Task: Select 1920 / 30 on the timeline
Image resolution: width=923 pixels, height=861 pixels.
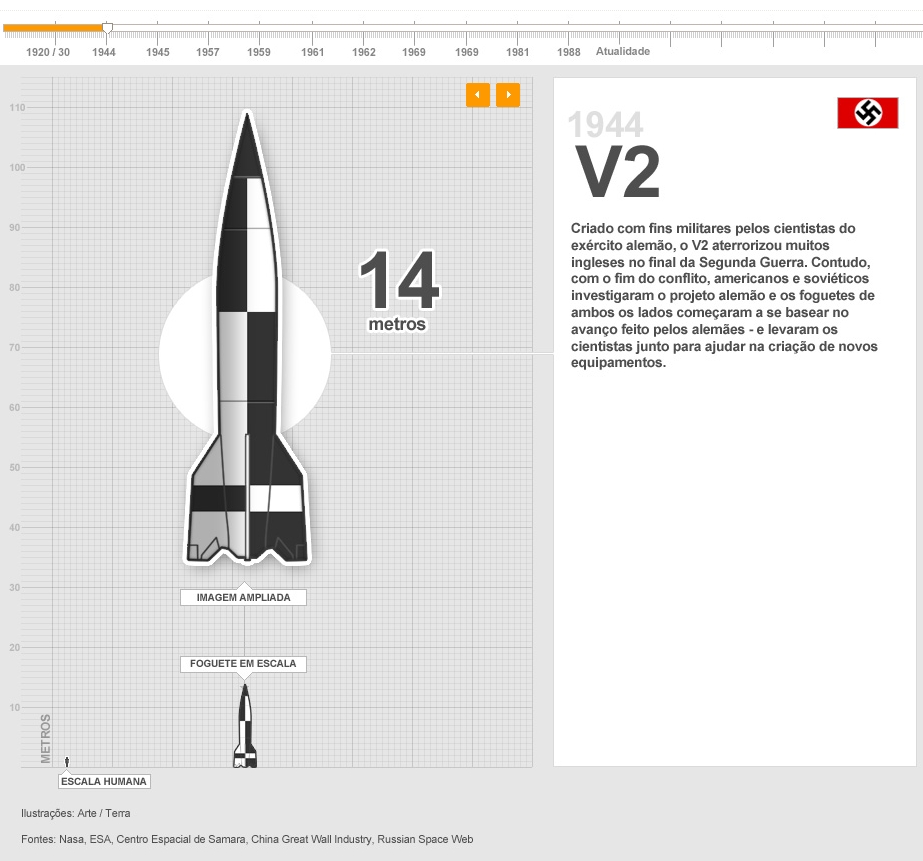Action: (x=47, y=52)
